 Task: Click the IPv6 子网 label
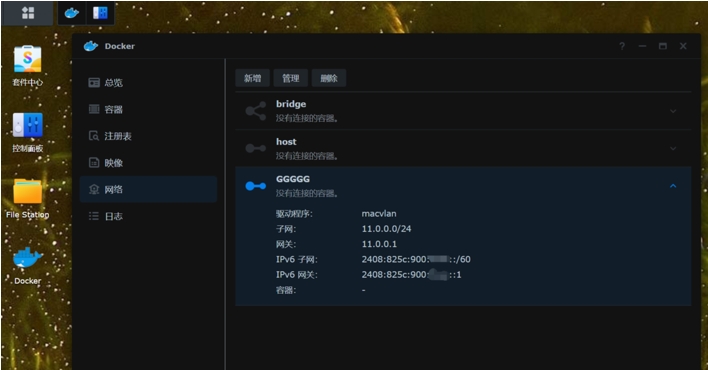pyautogui.click(x=297, y=259)
